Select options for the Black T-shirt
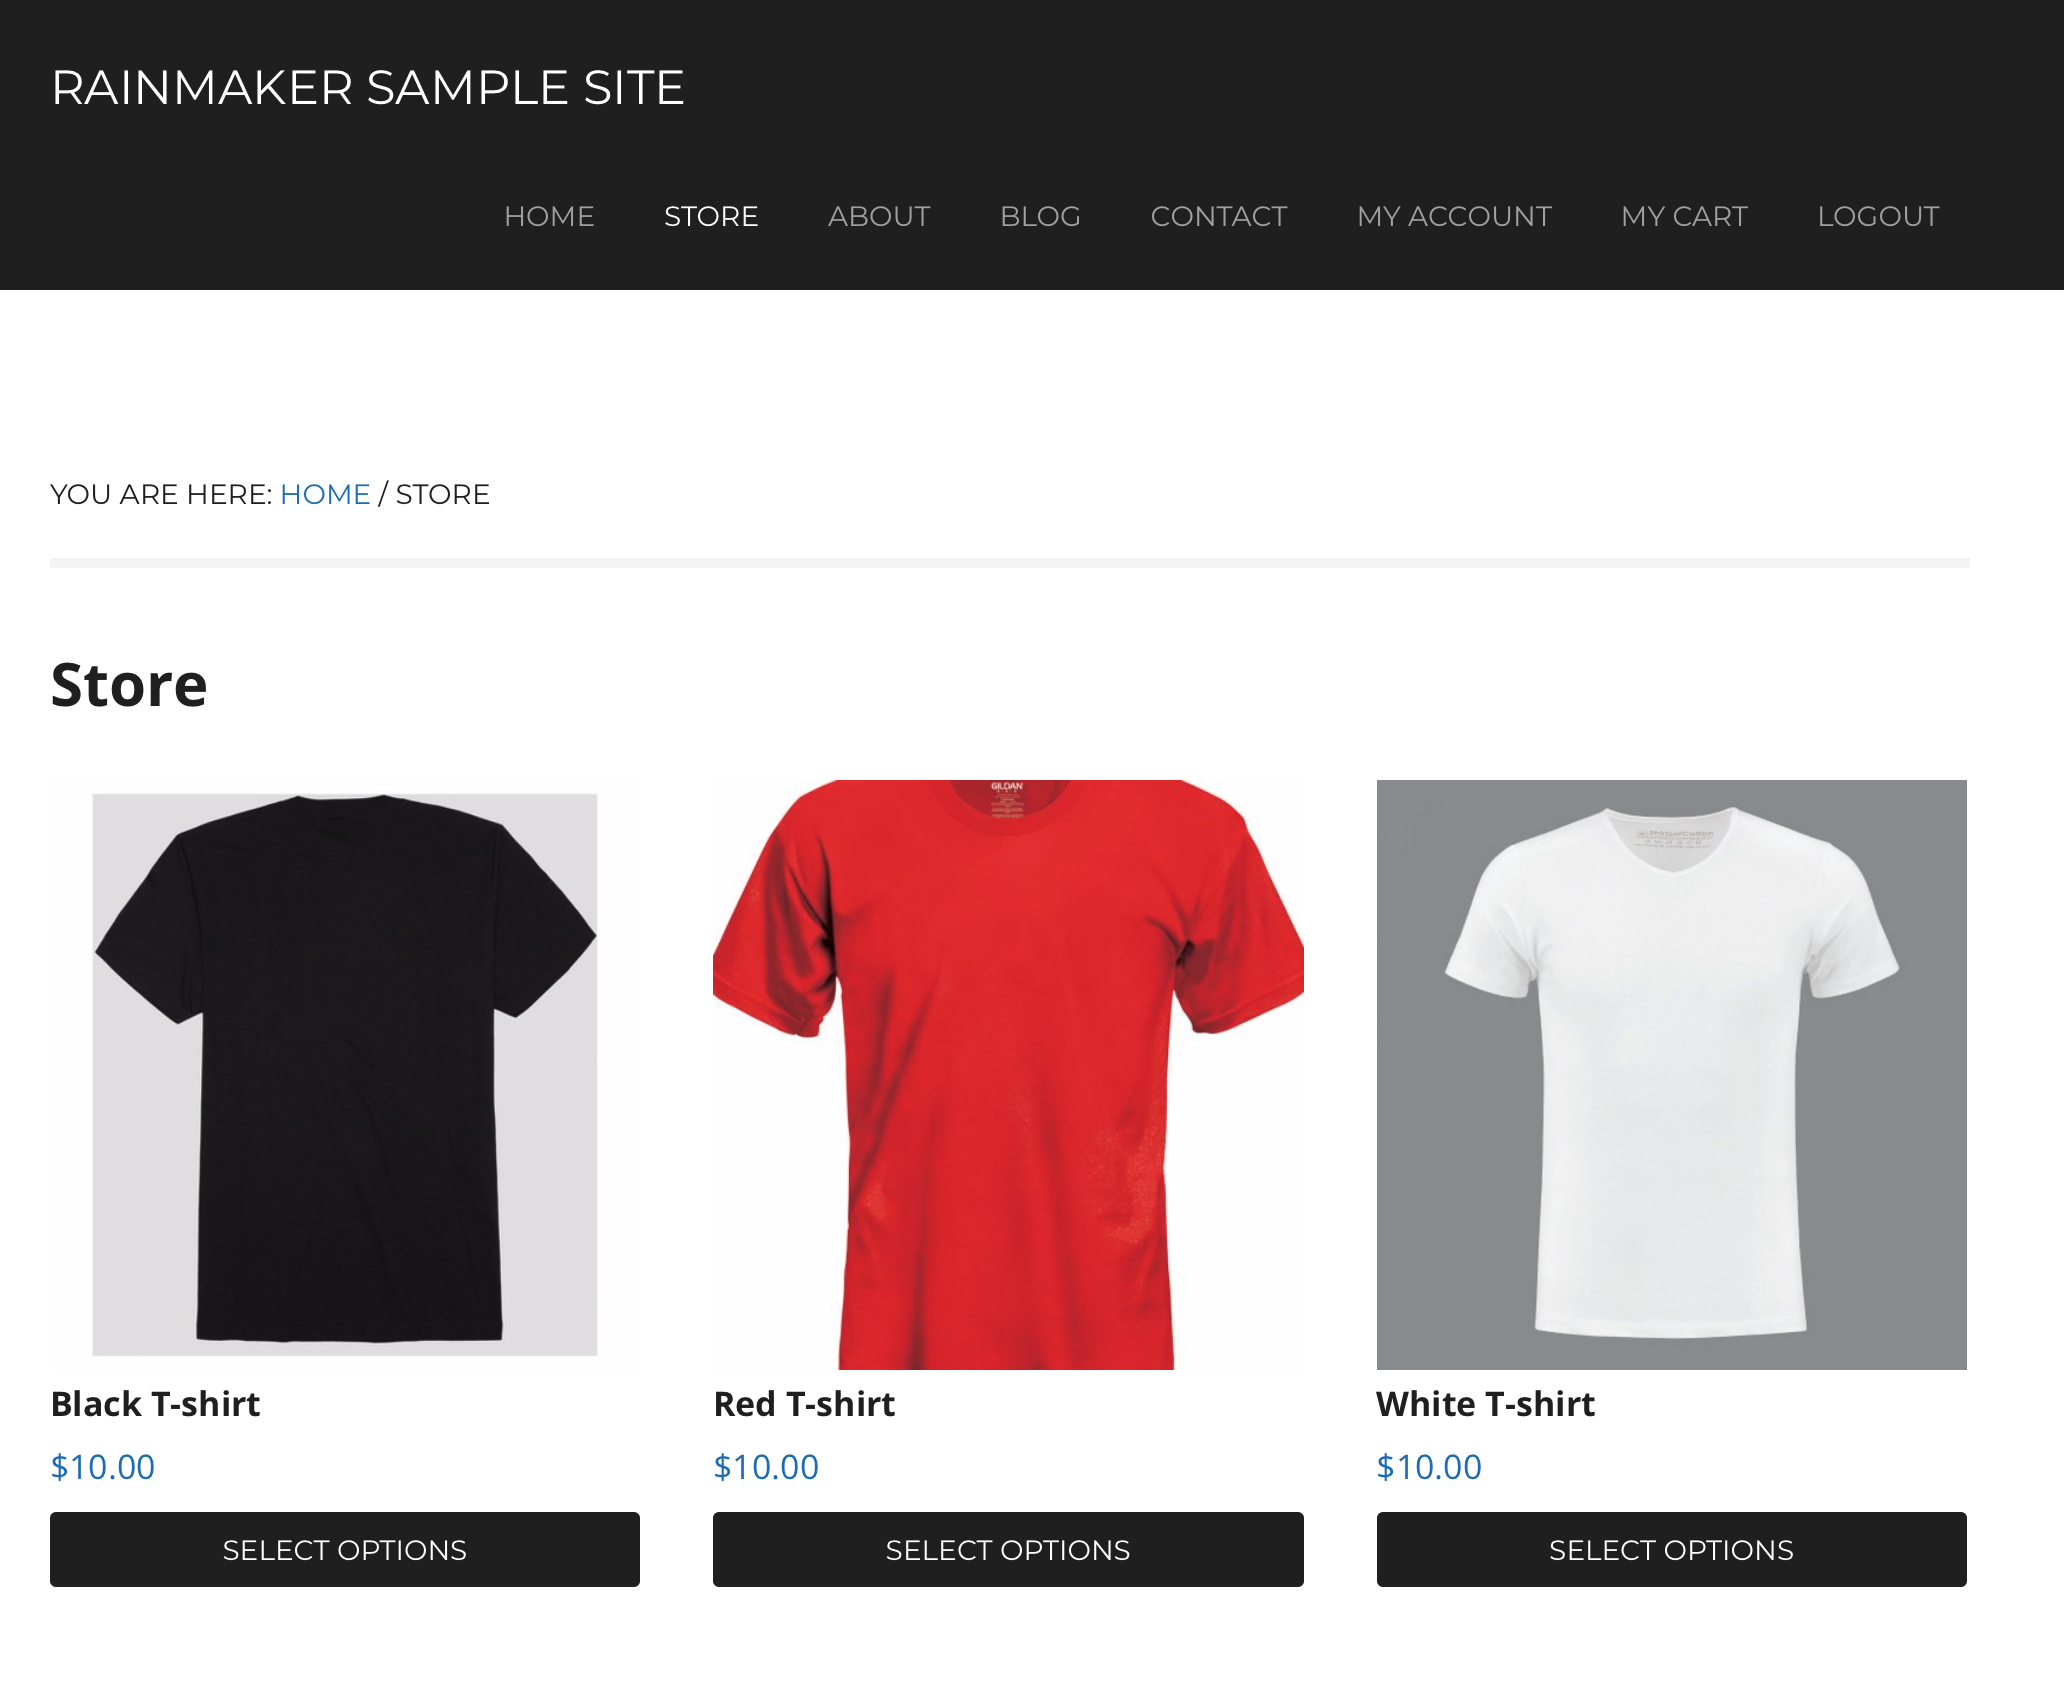2064x1688 pixels. point(345,1549)
